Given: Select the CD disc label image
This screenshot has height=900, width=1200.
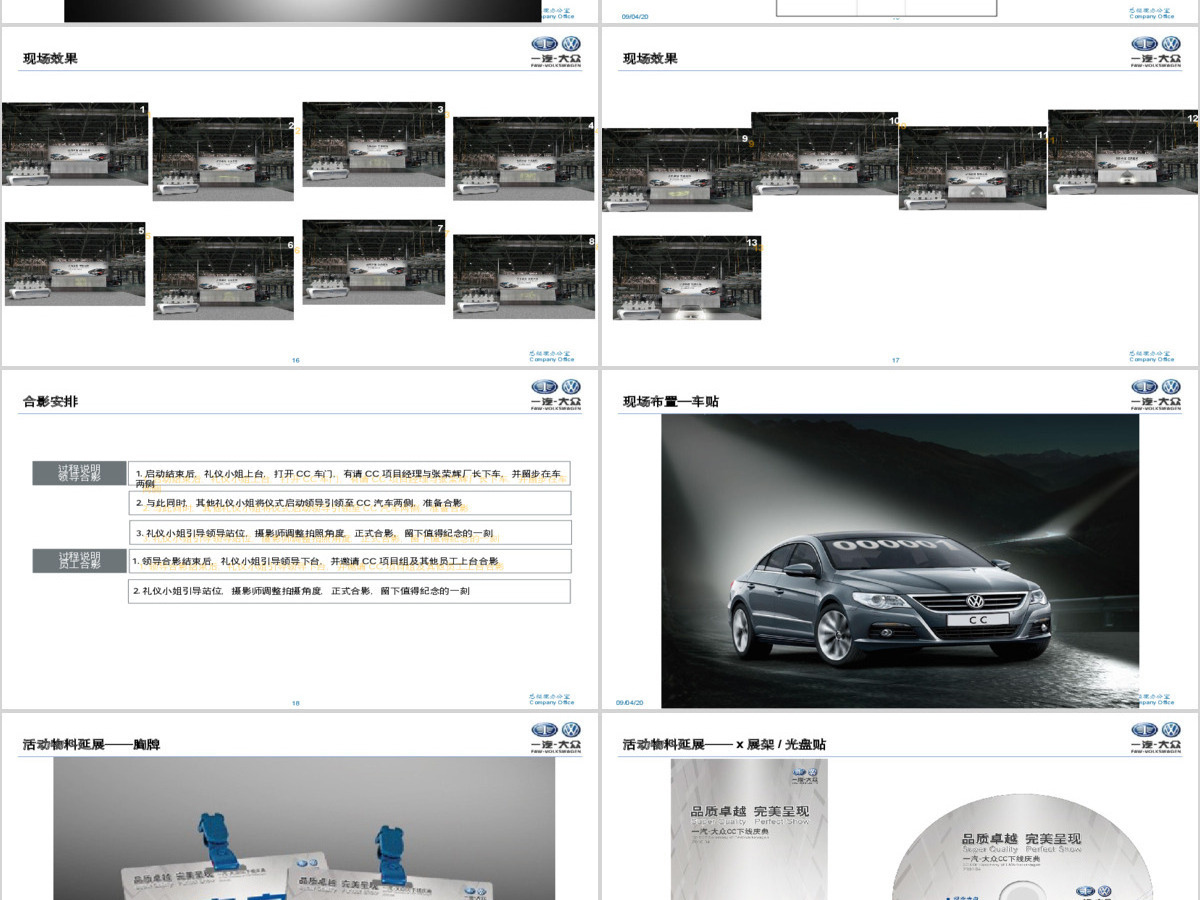Looking at the screenshot, I should (x=1022, y=847).
